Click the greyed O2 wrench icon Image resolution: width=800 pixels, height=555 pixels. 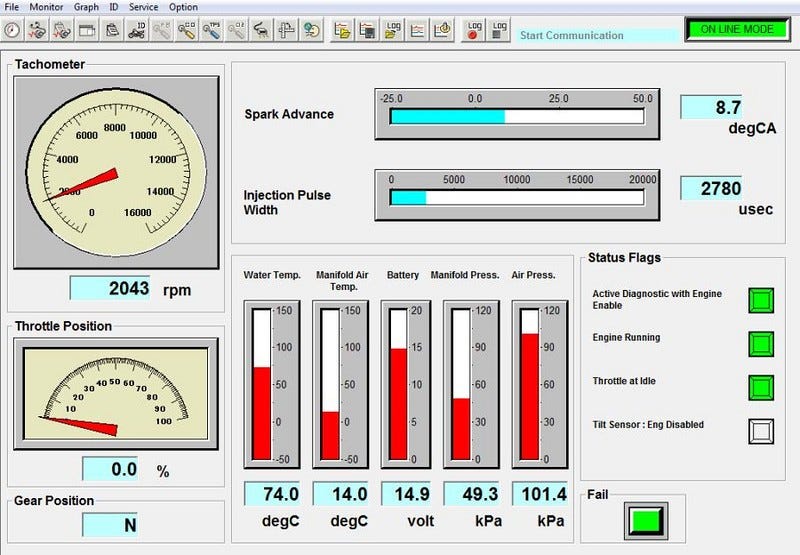237,30
